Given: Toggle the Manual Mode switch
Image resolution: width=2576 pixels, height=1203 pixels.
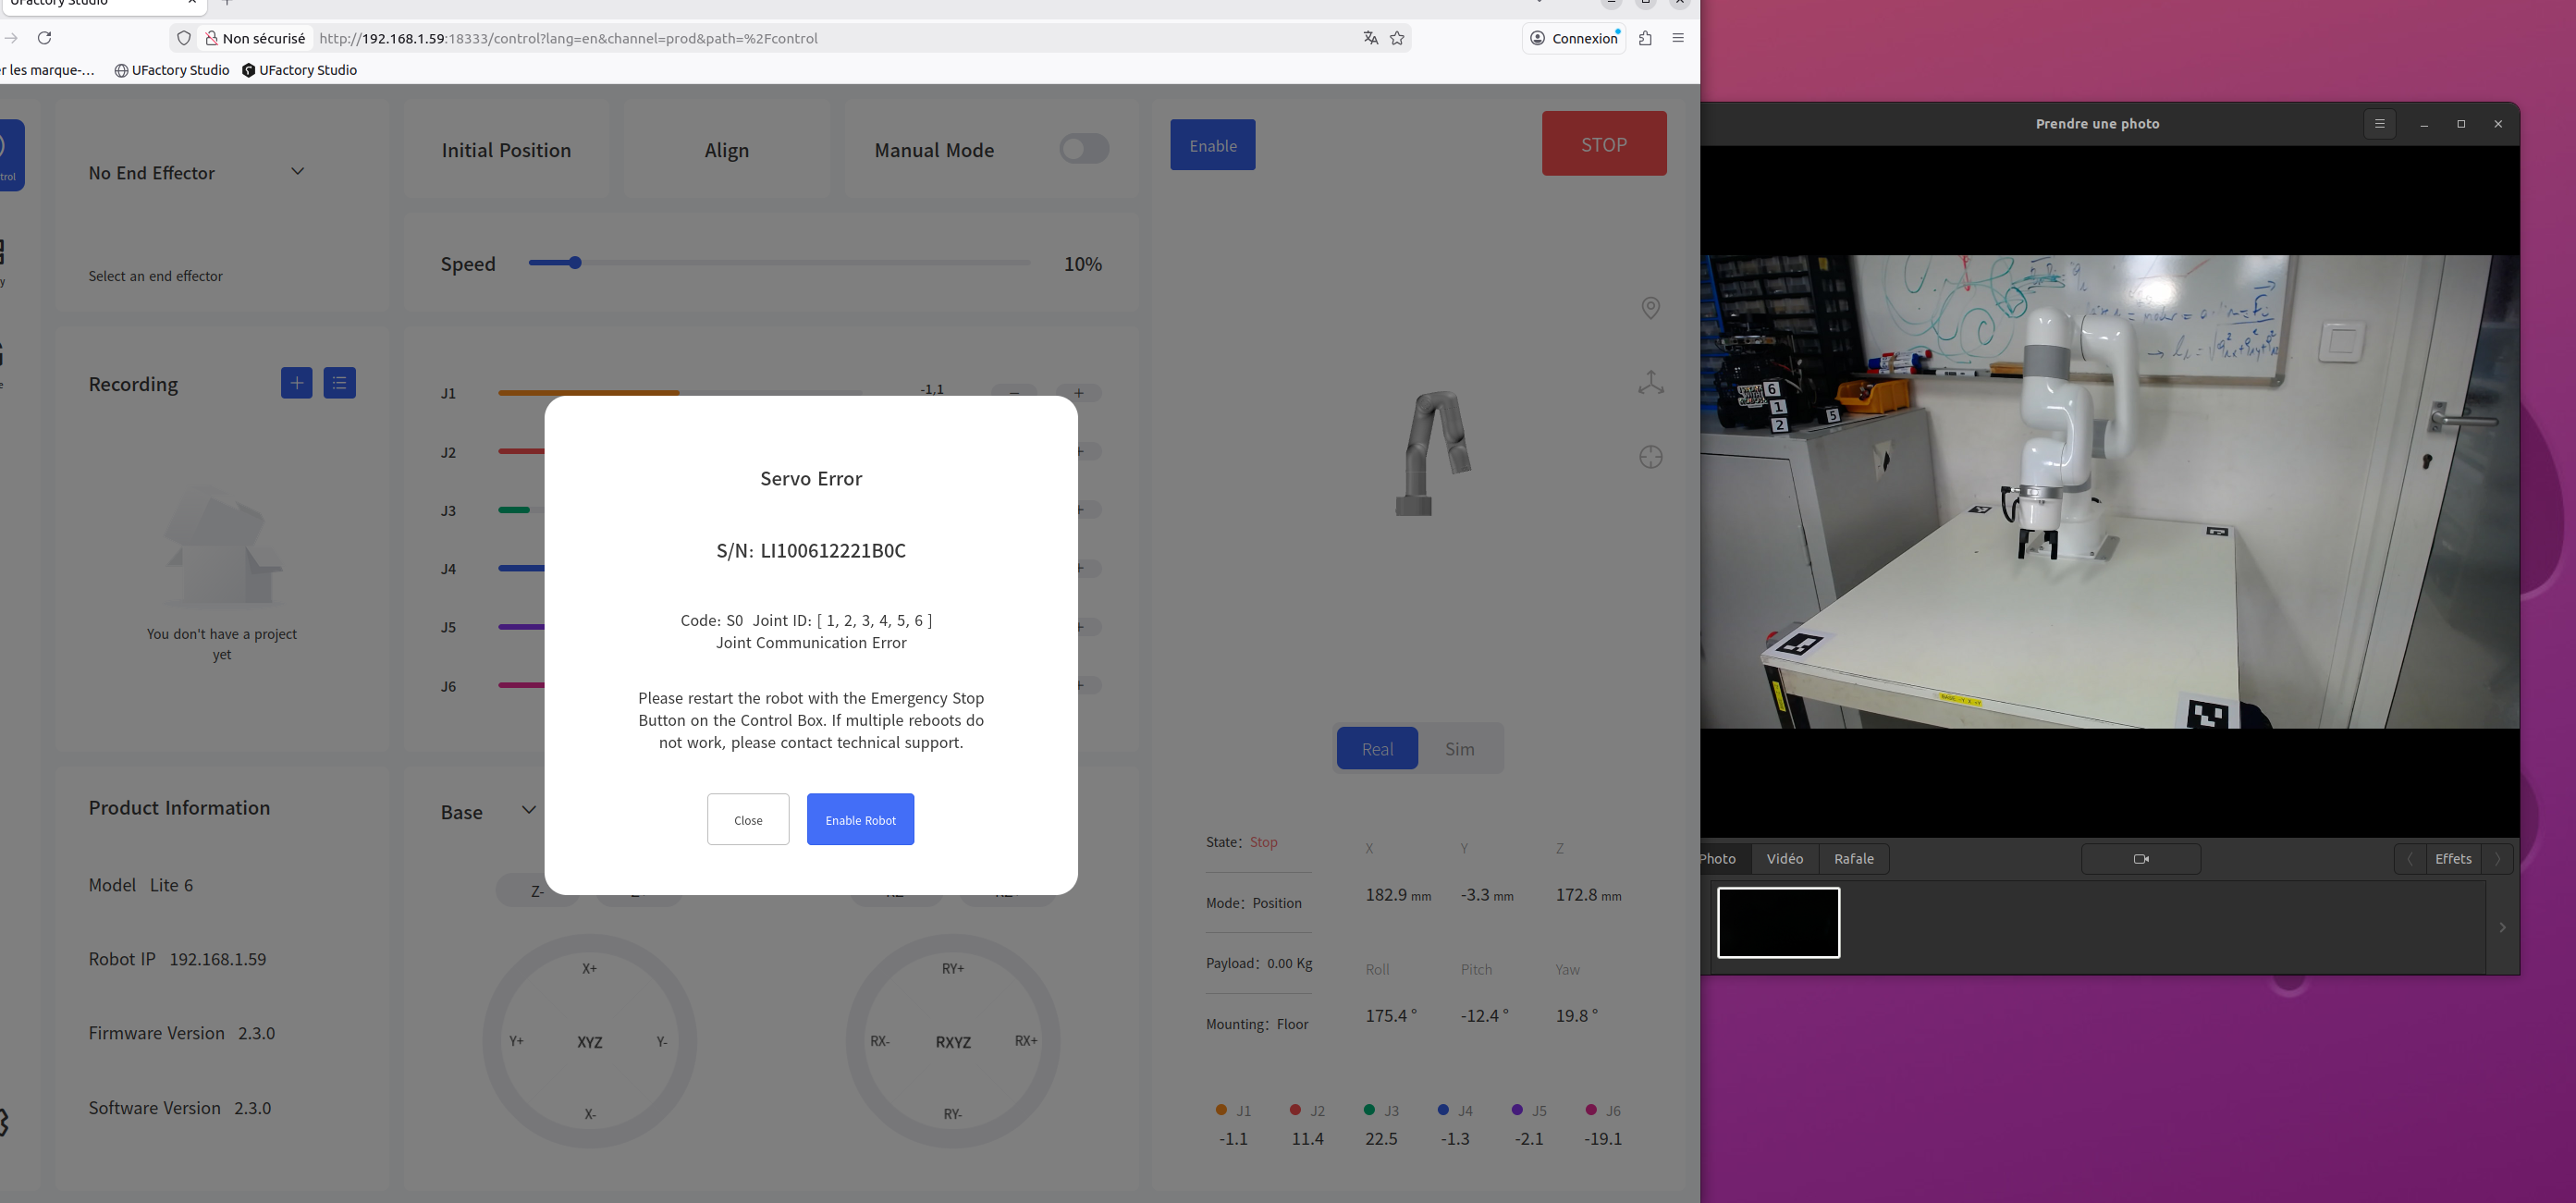Looking at the screenshot, I should tap(1083, 149).
